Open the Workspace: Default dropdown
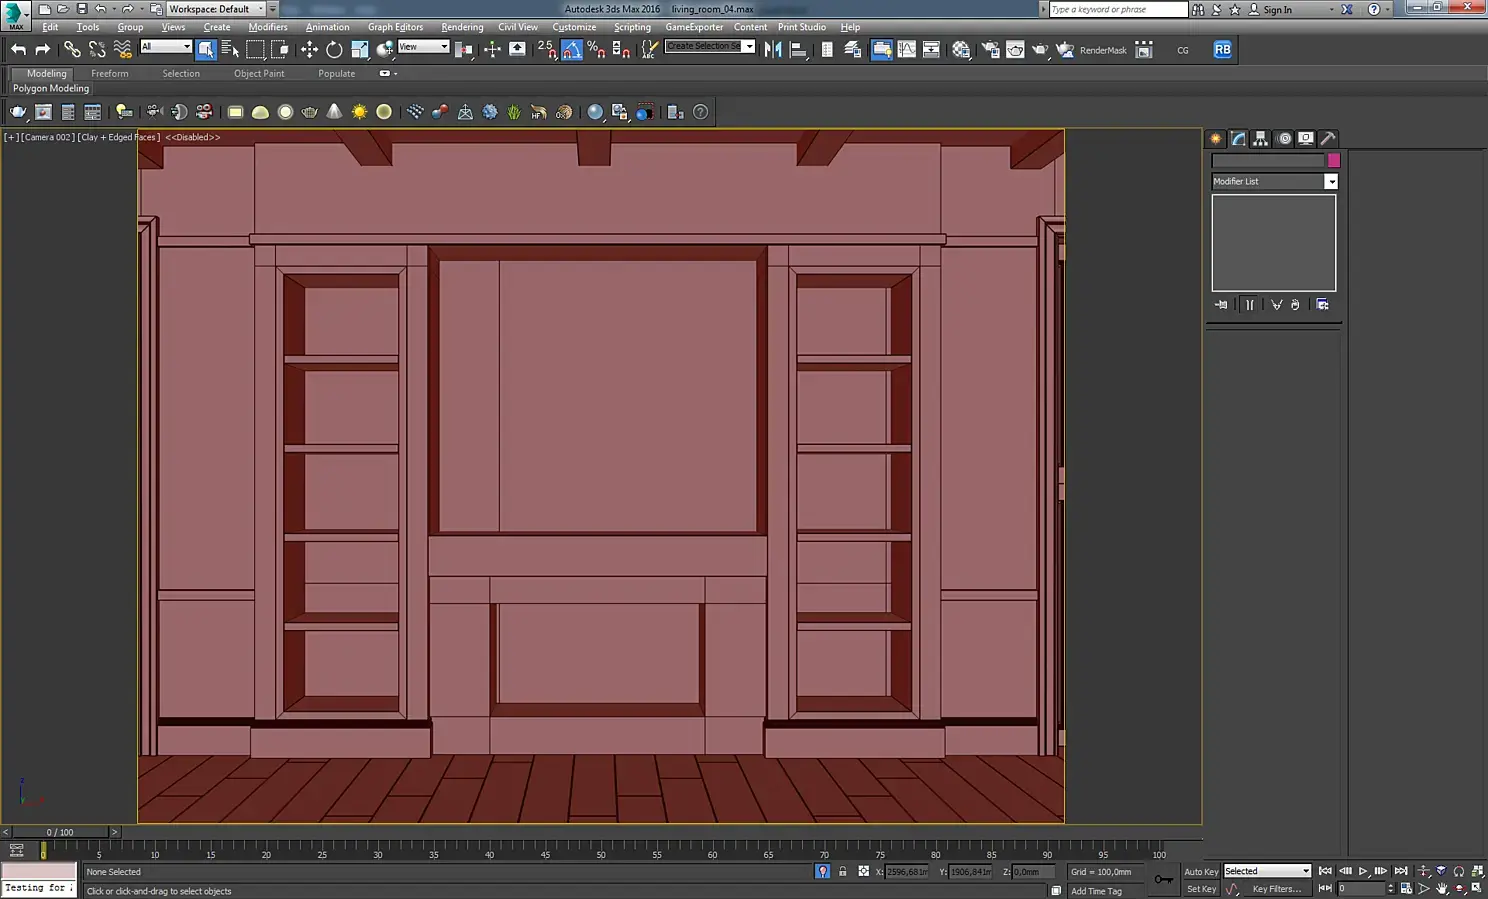The height and width of the screenshot is (899, 1488). [215, 9]
